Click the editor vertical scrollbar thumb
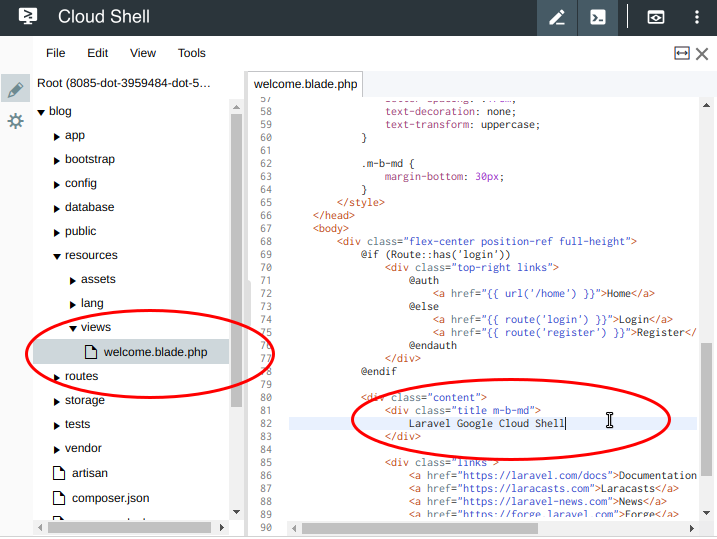The image size is (717, 539). coord(706,410)
